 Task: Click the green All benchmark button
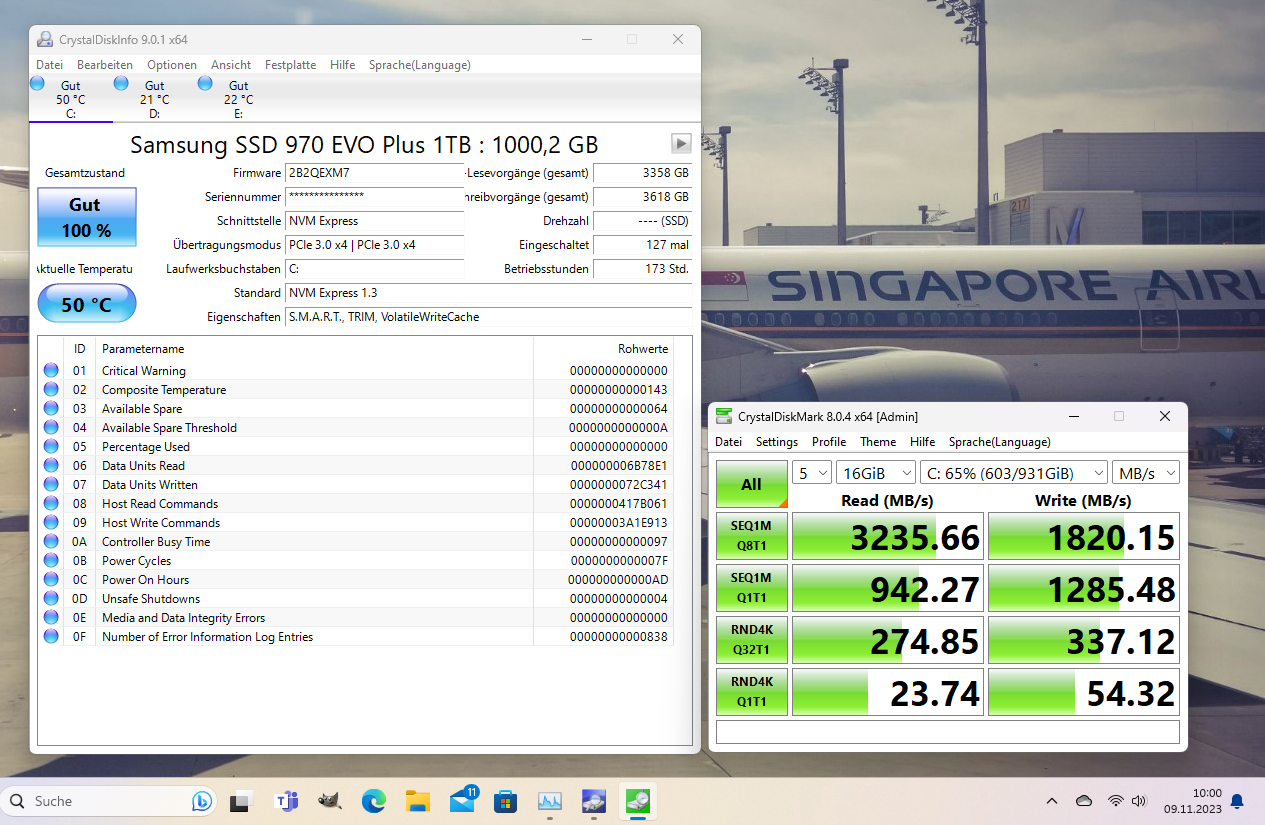pos(752,484)
